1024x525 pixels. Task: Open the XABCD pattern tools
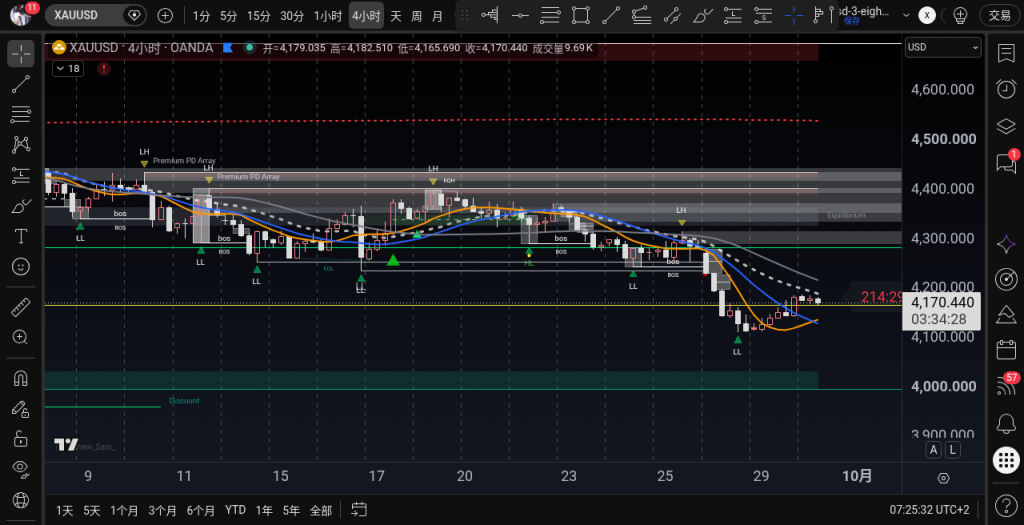coord(21,144)
